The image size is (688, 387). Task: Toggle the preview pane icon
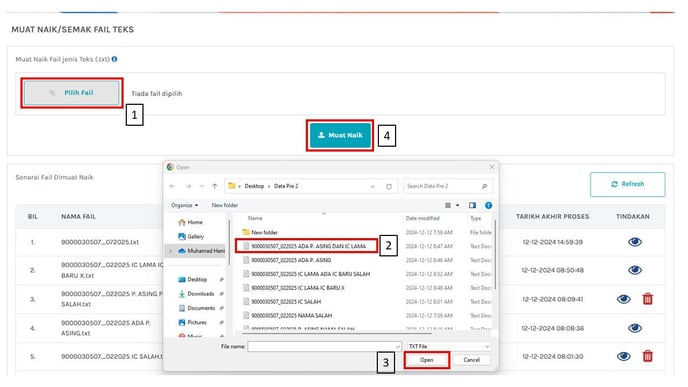tap(472, 205)
